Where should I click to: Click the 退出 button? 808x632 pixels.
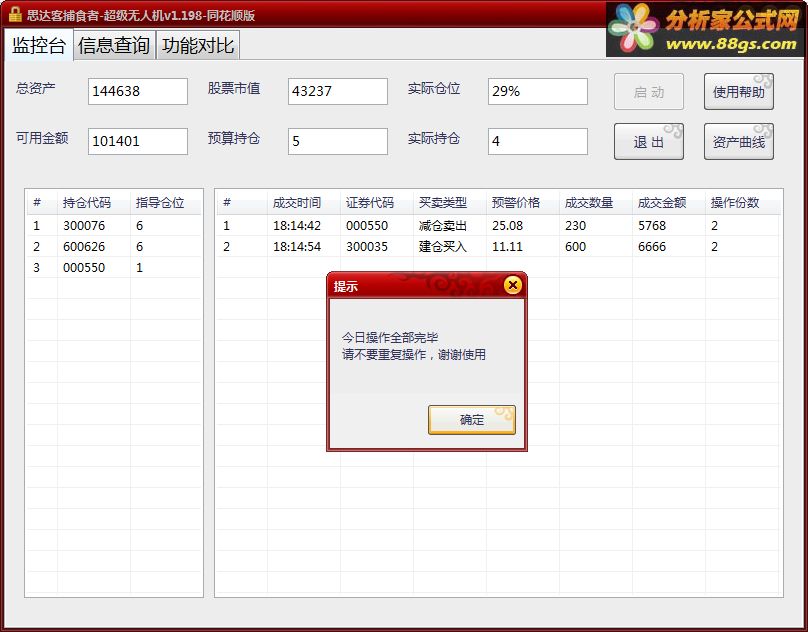[x=649, y=142]
